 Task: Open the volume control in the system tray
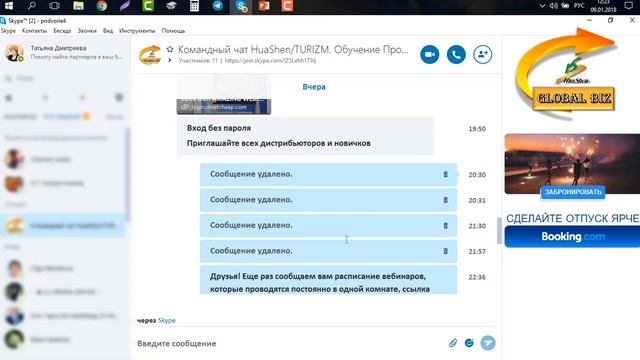[x=553, y=6]
